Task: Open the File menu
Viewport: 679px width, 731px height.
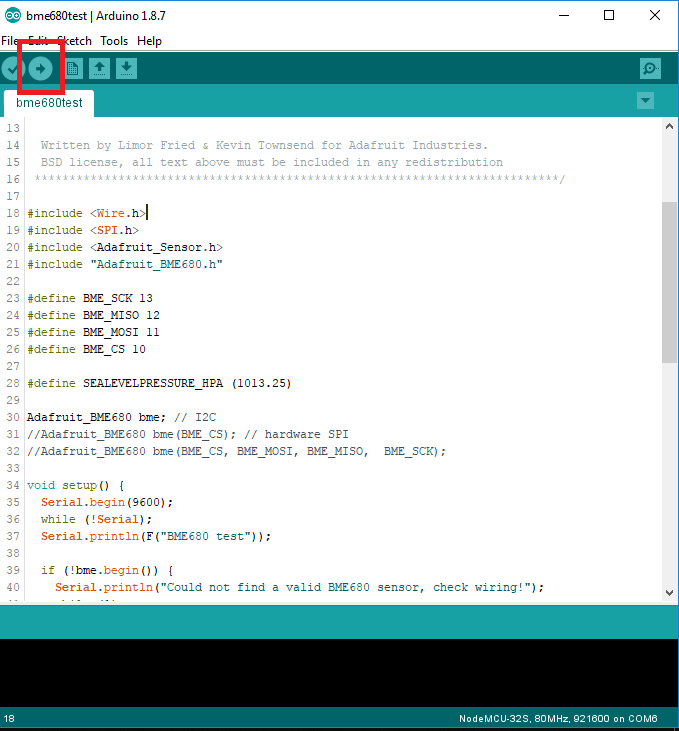Action: pyautogui.click(x=10, y=41)
